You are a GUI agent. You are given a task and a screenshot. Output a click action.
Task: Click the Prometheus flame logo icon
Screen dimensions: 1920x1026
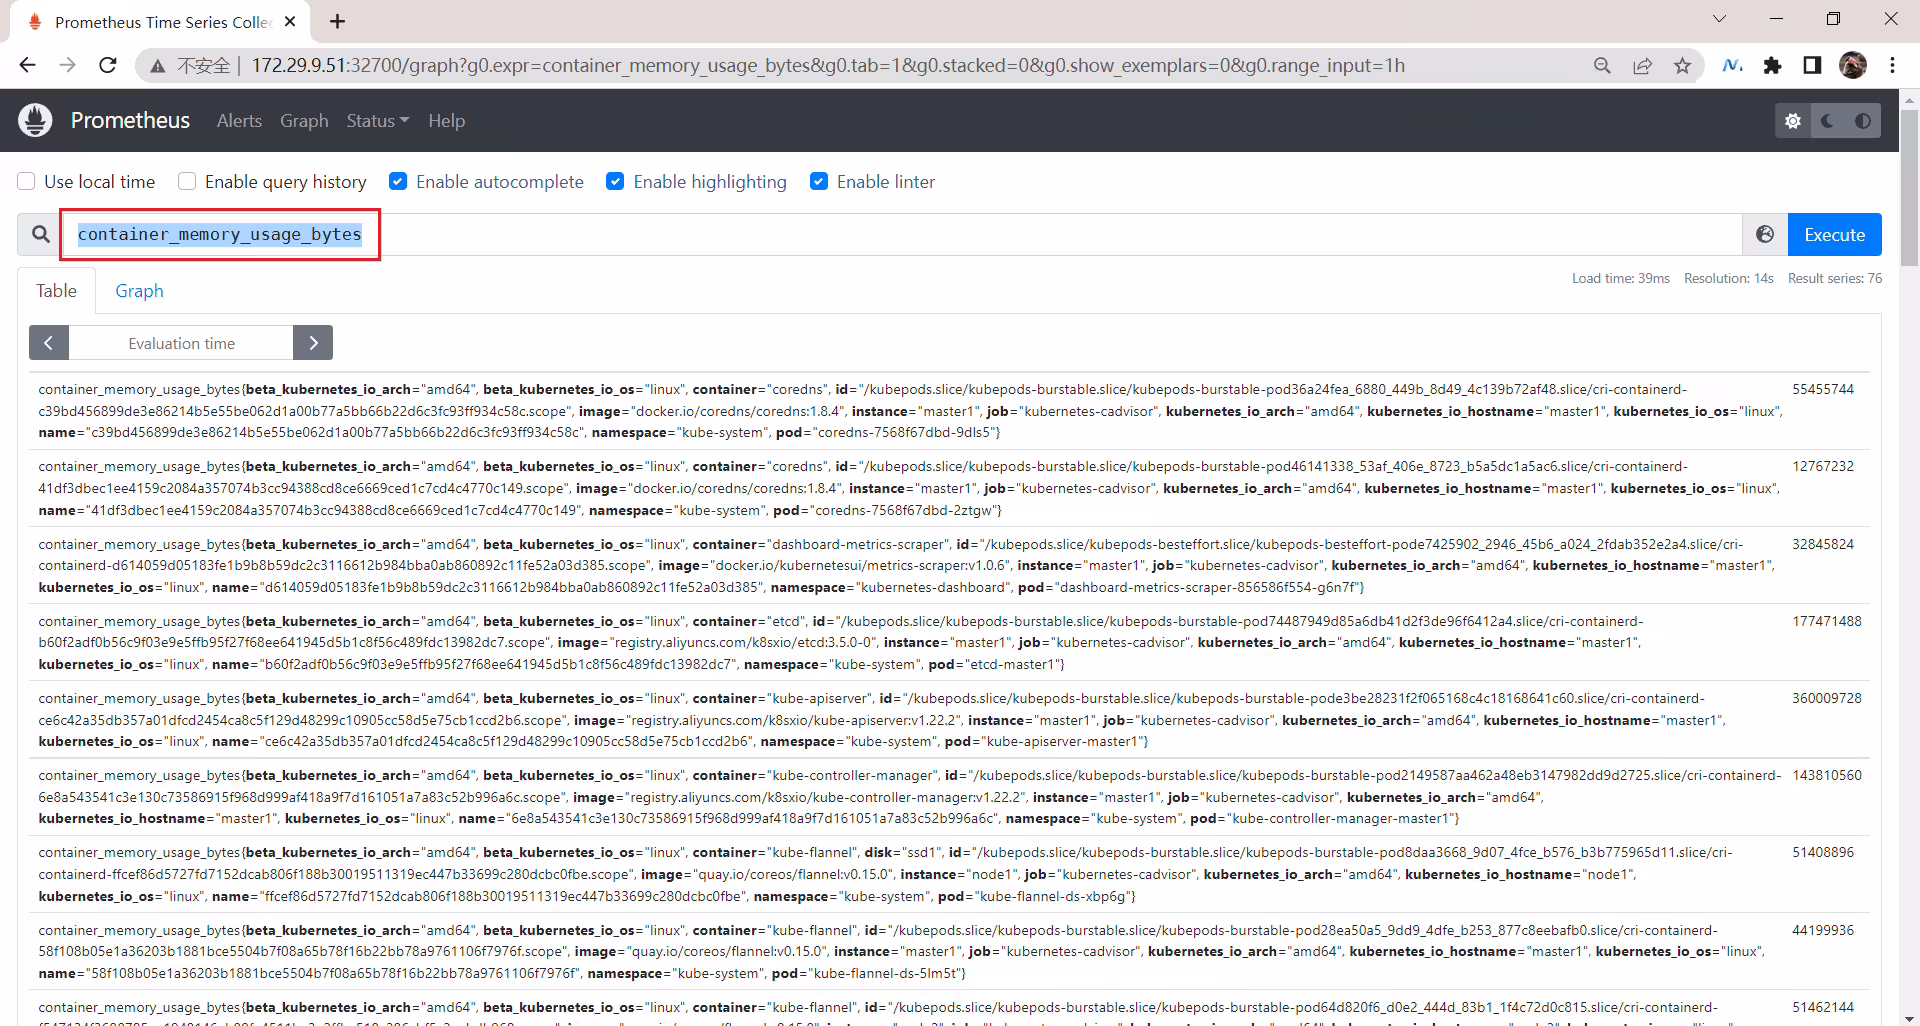tap(35, 120)
